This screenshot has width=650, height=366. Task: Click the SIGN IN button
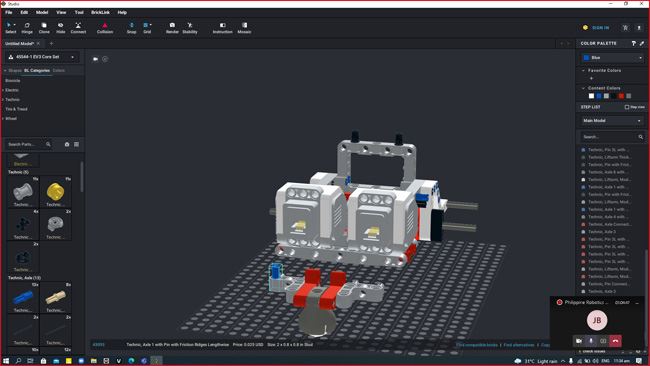pyautogui.click(x=600, y=28)
